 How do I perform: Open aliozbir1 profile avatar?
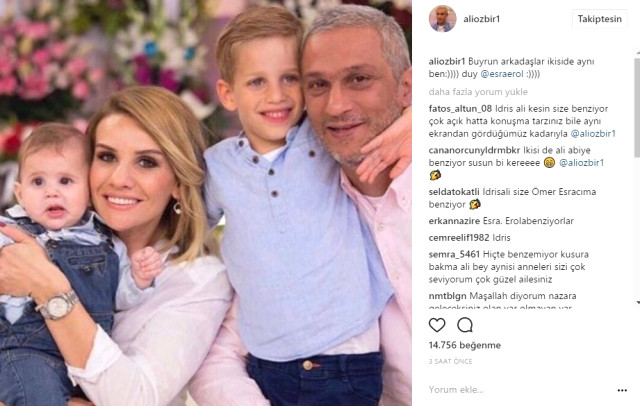[442, 19]
